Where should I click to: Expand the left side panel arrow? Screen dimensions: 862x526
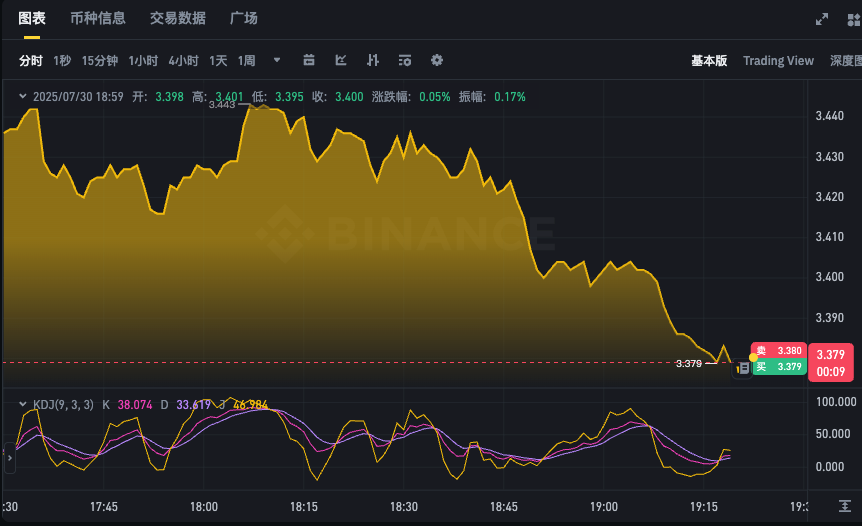click(x=9, y=458)
